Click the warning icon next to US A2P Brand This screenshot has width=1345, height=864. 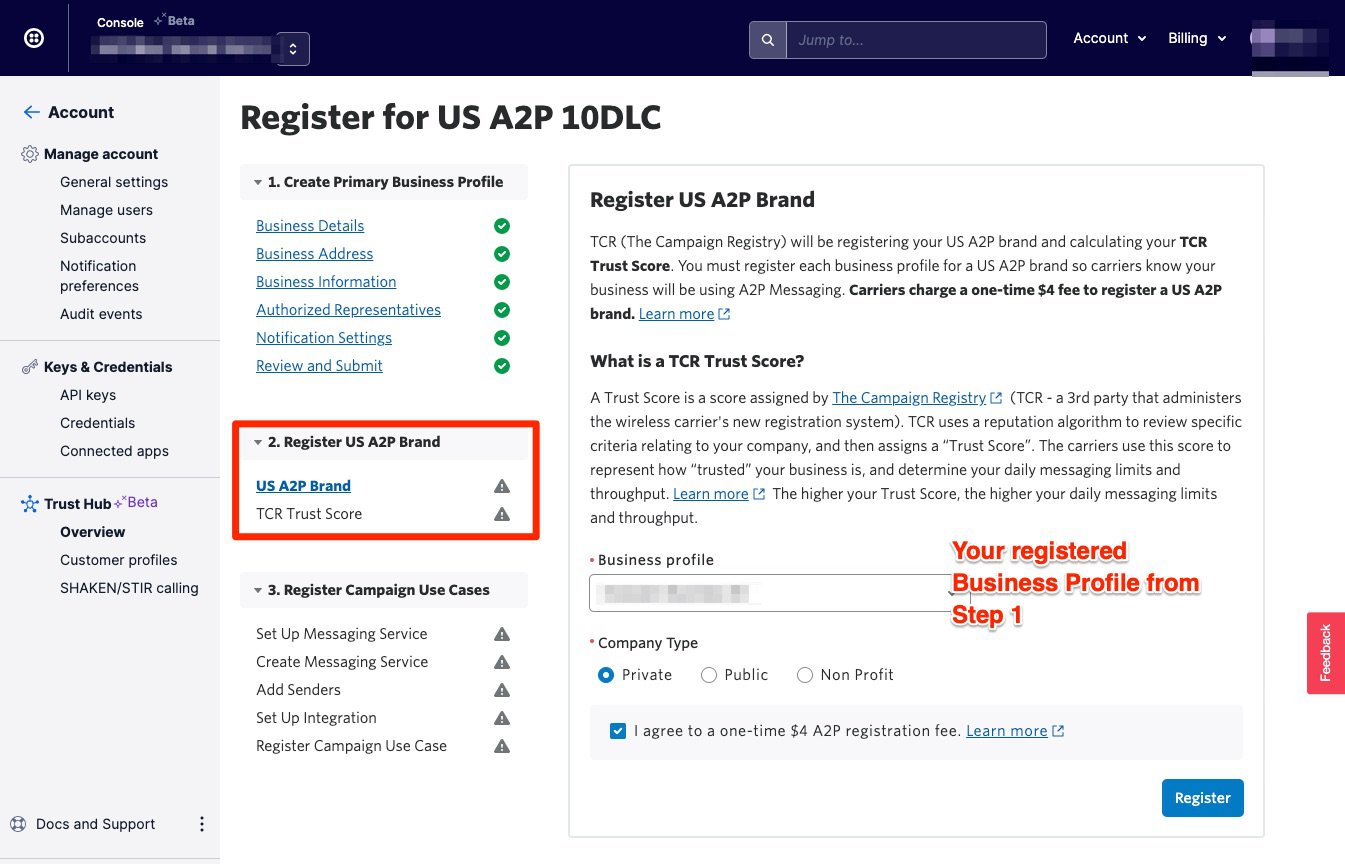(x=501, y=485)
